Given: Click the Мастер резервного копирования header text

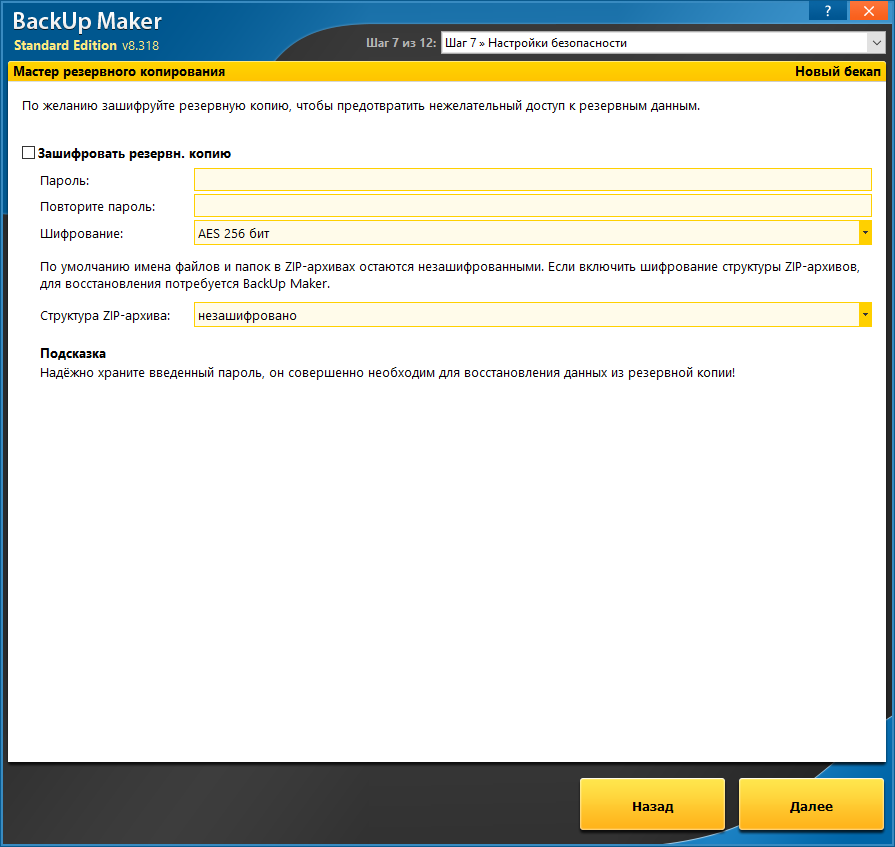Looking at the screenshot, I should pos(119,71).
